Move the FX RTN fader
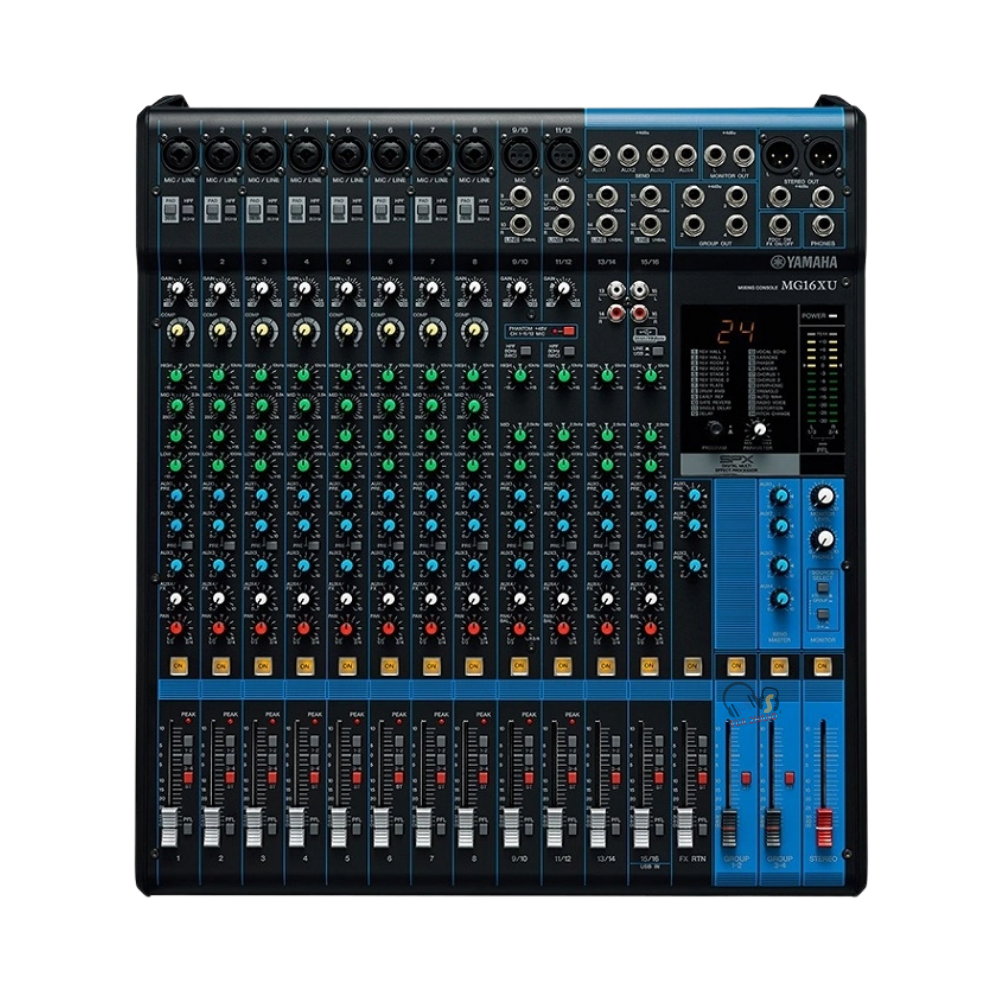This screenshot has width=1000, height=1000. [684, 827]
